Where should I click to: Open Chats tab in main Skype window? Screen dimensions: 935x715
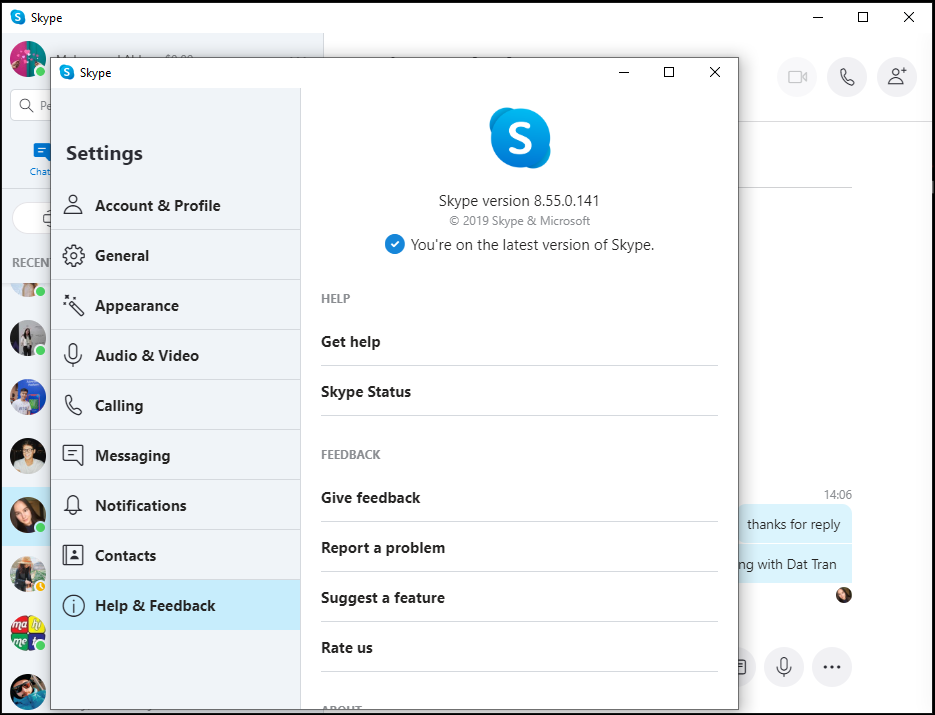[x=39, y=159]
